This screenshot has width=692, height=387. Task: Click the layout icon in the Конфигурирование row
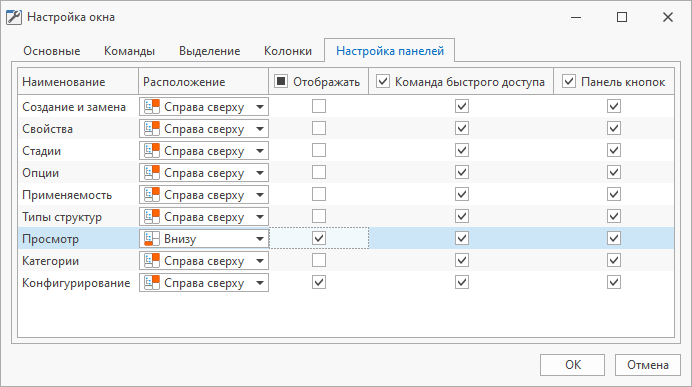(x=152, y=283)
